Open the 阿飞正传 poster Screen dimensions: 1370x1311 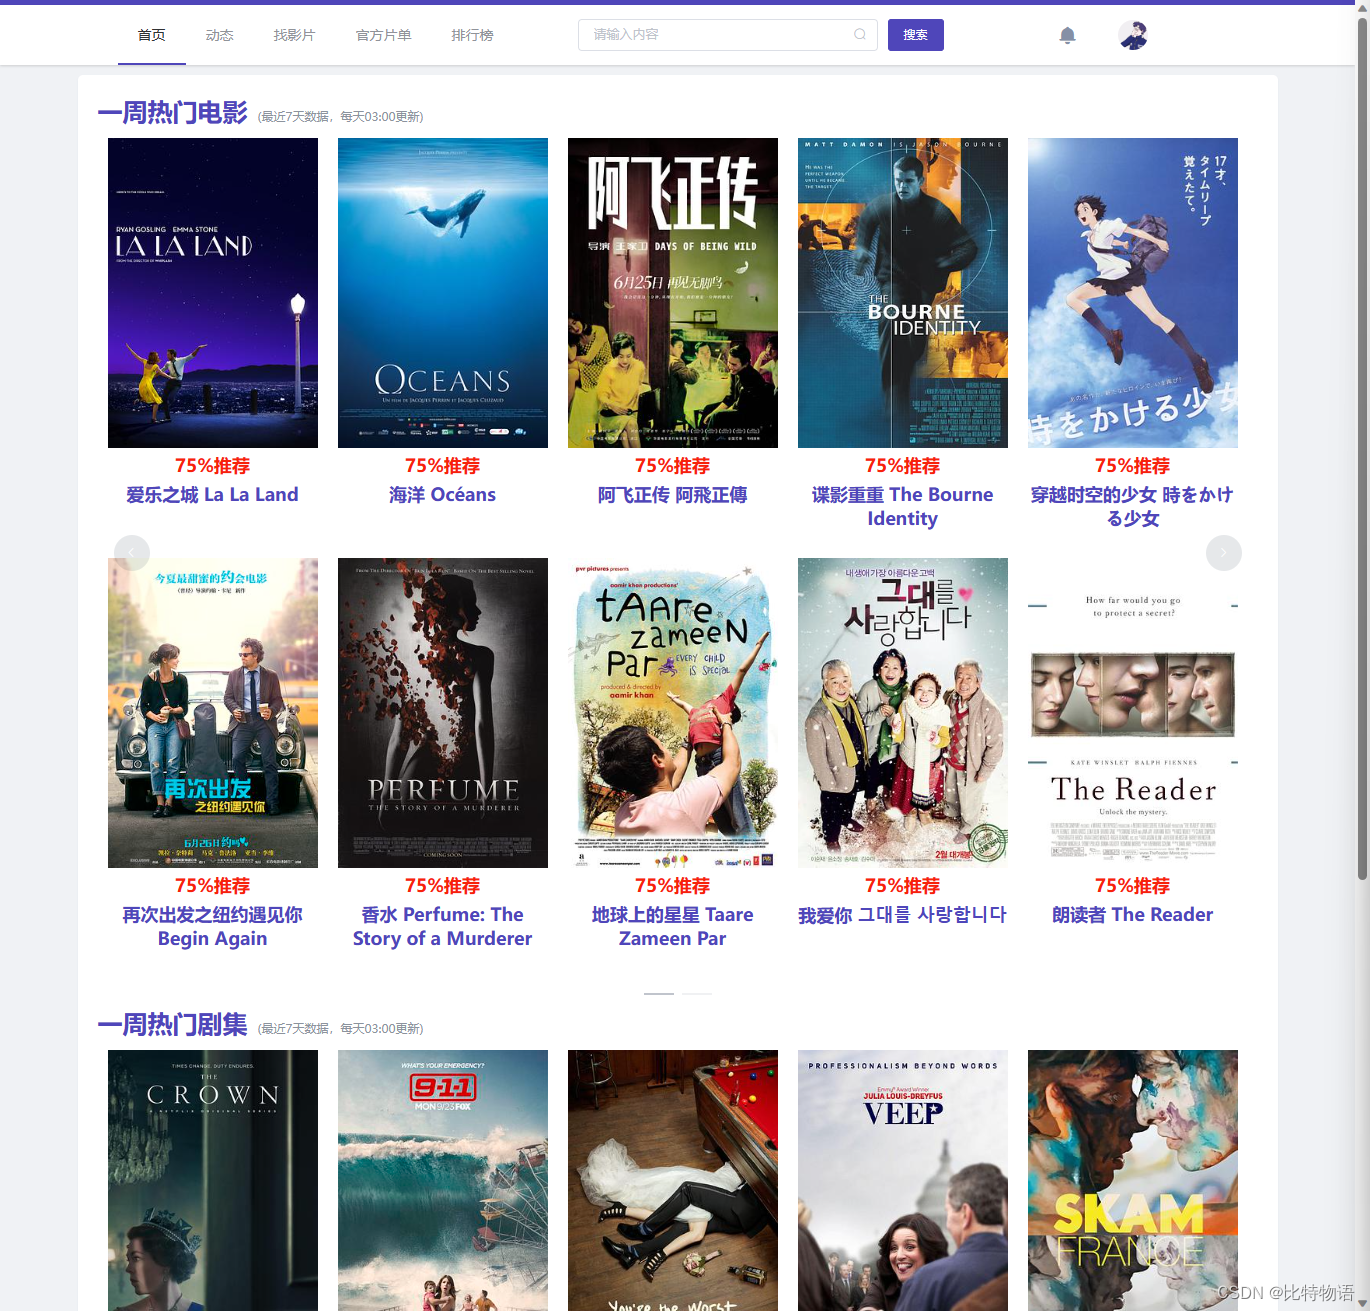tap(673, 293)
